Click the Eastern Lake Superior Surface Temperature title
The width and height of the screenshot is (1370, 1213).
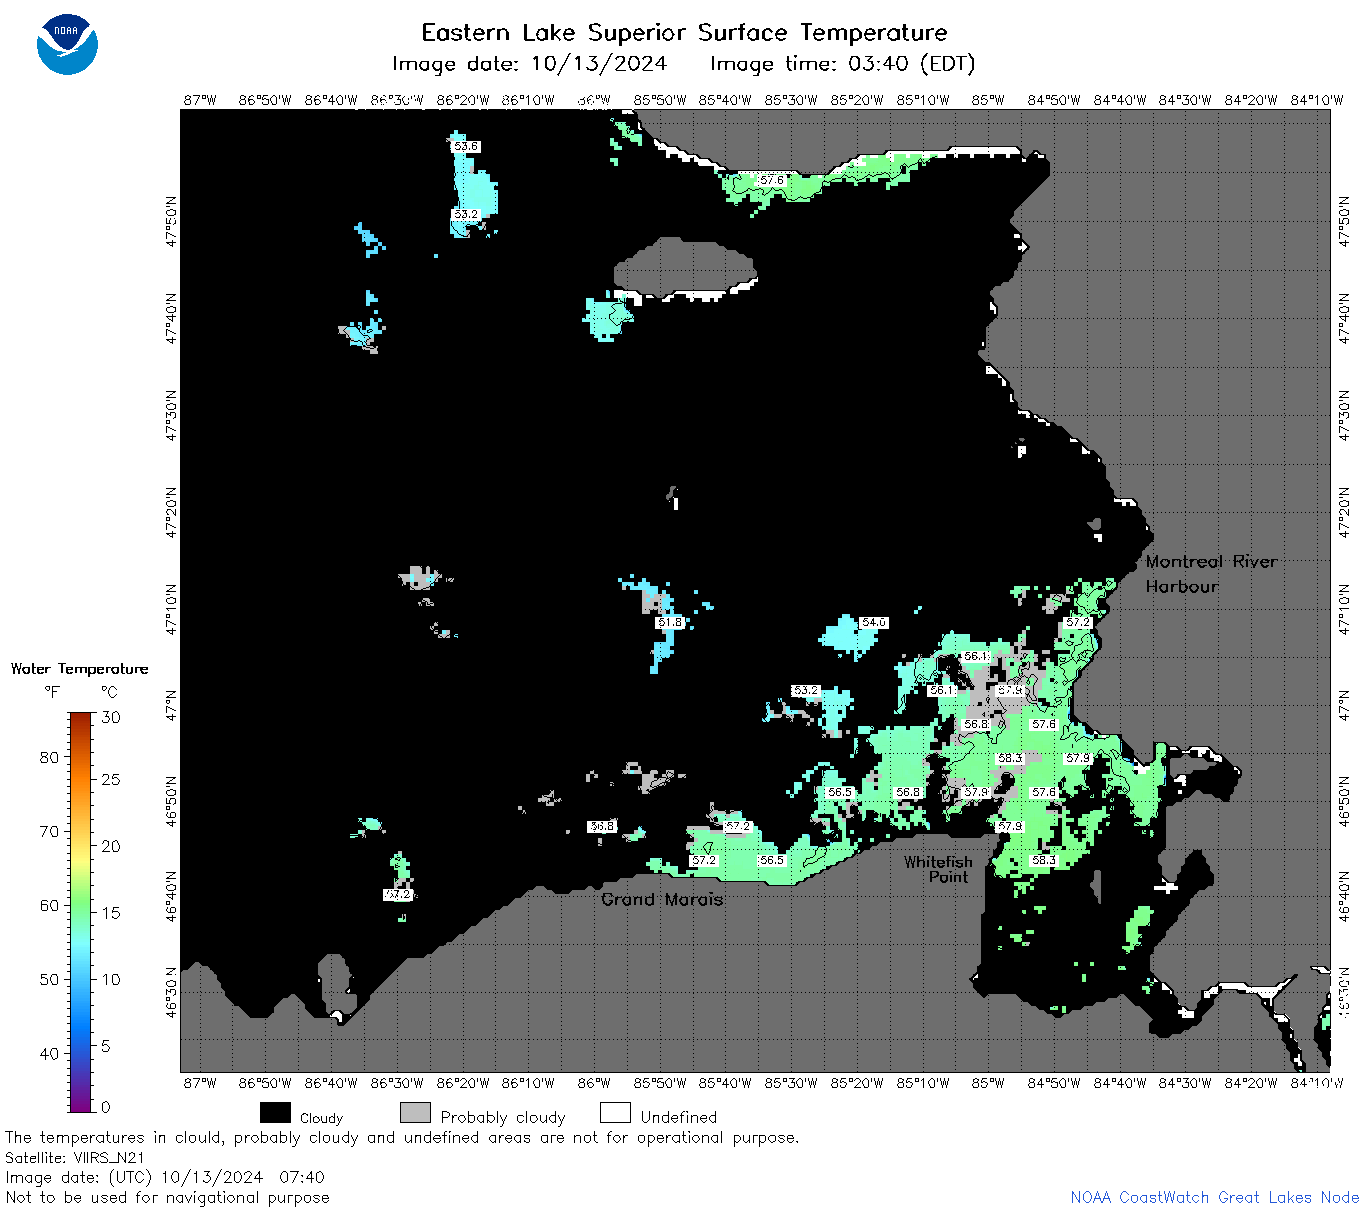[x=684, y=33]
